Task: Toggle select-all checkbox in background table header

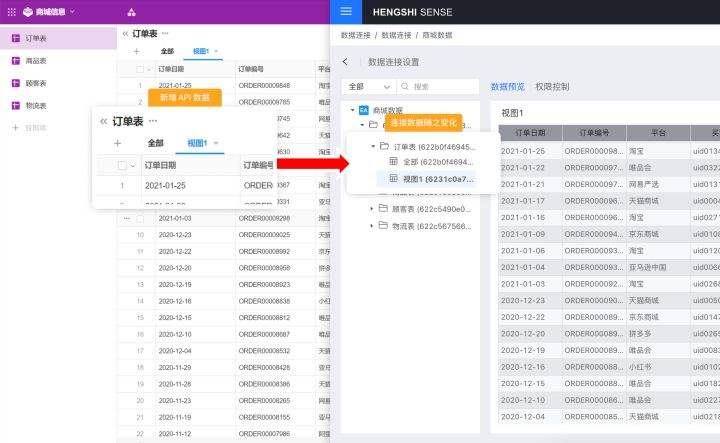Action: pyautogui.click(x=138, y=70)
